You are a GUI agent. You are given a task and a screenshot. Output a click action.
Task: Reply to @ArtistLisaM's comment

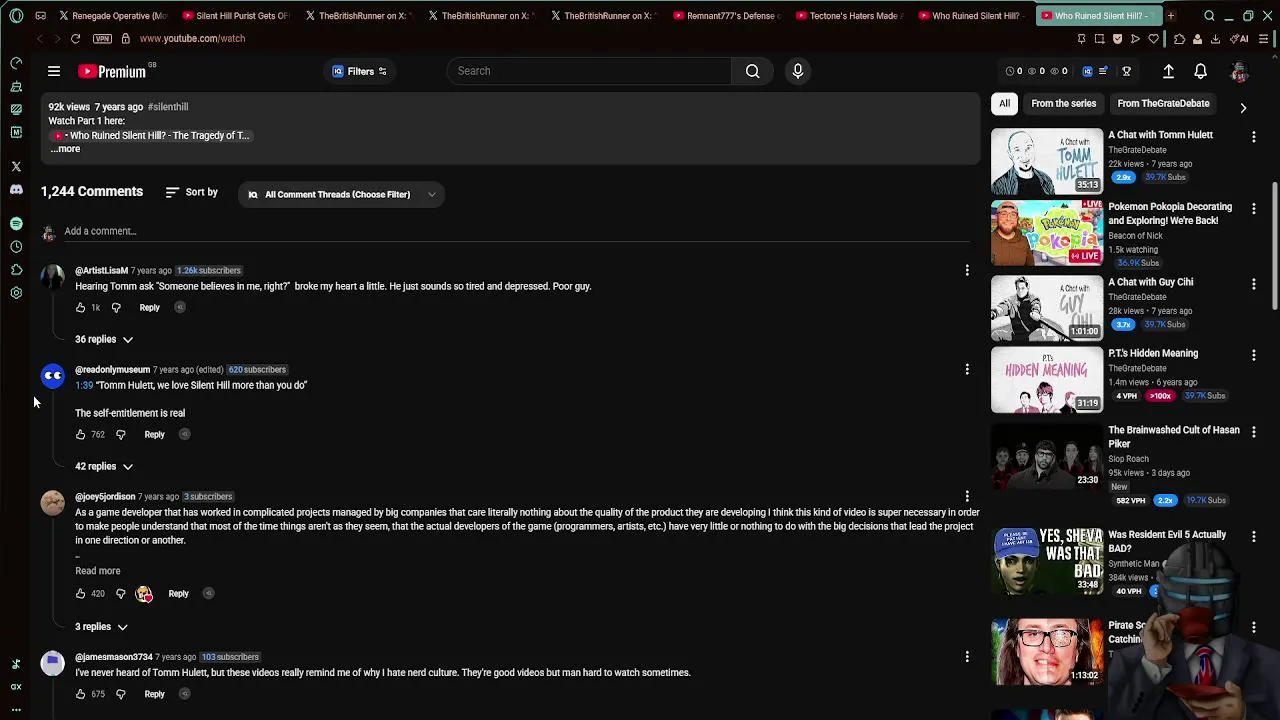point(149,308)
